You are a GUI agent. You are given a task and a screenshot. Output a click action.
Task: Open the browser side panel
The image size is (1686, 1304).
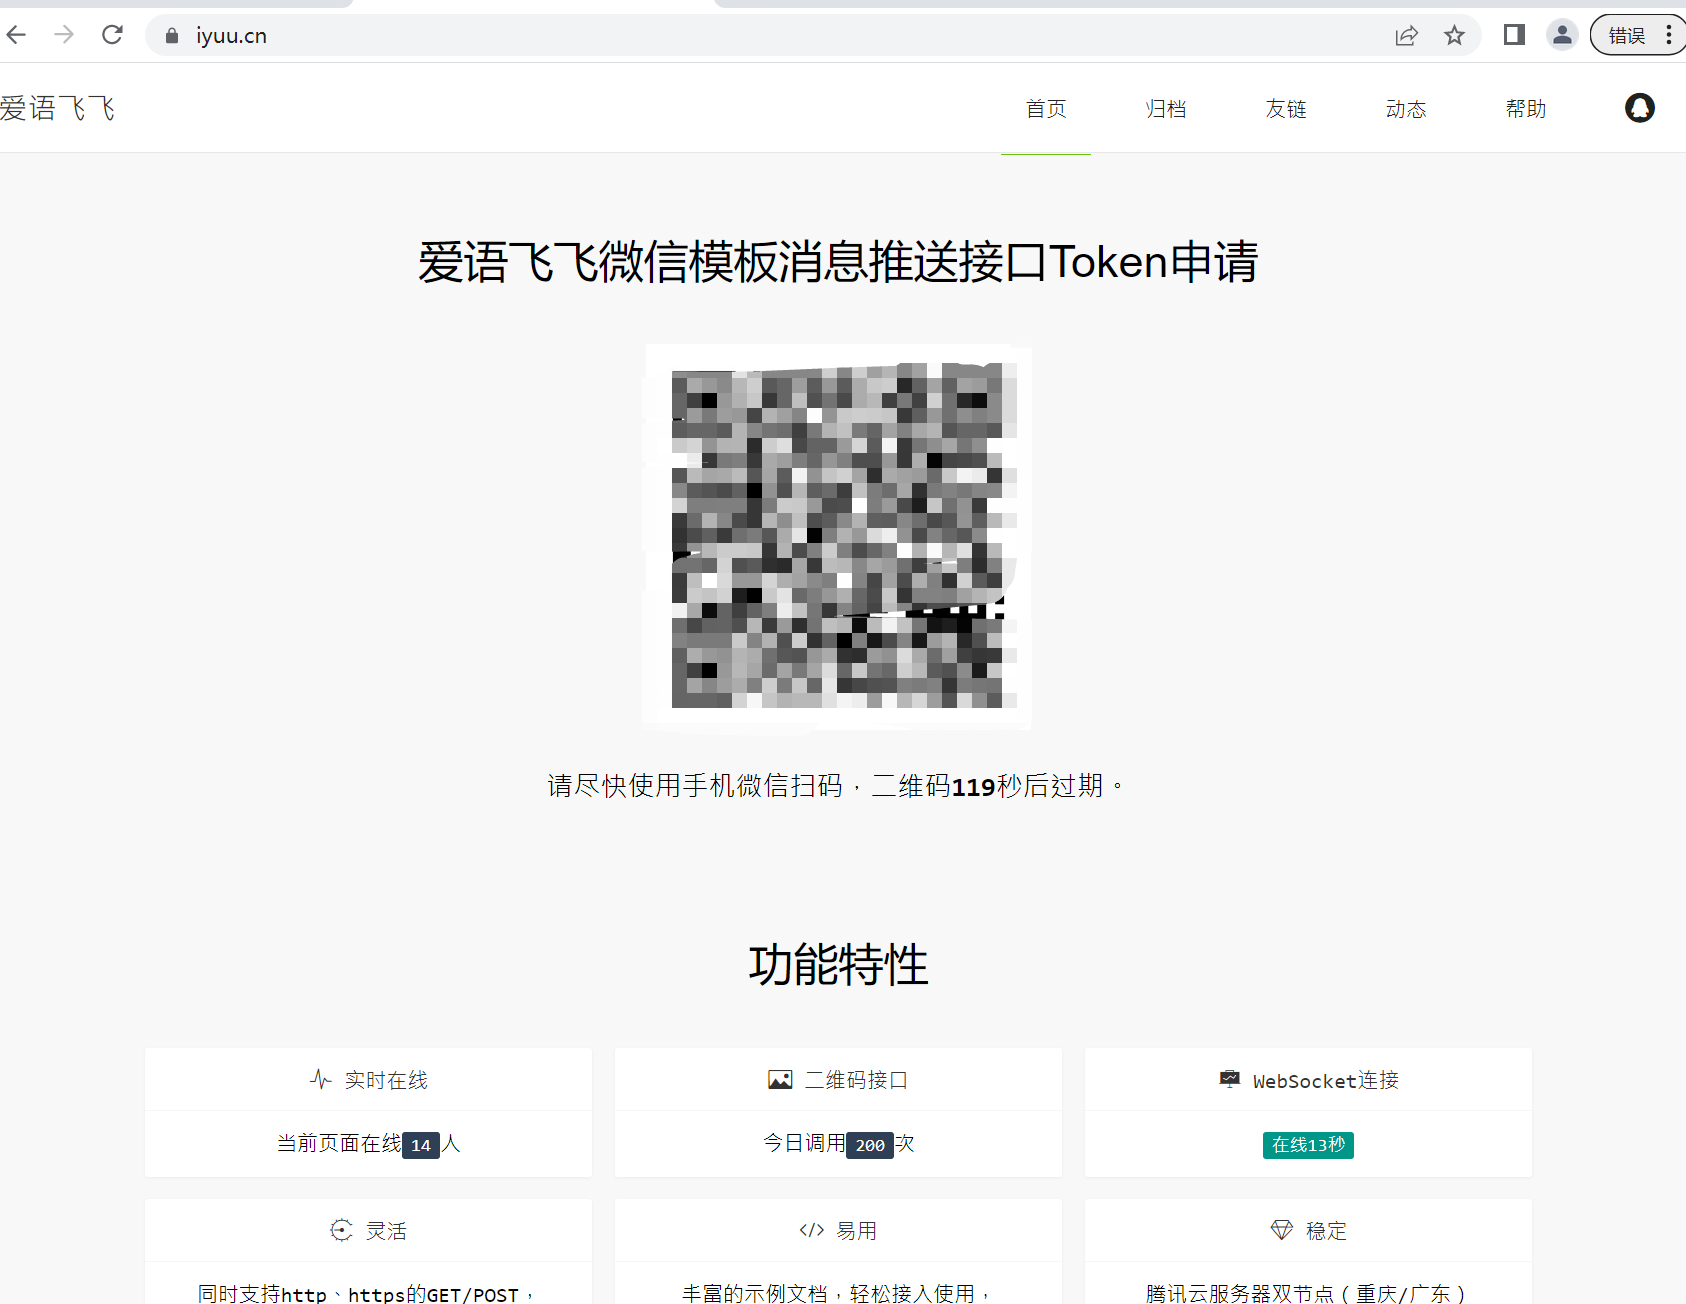(x=1514, y=35)
